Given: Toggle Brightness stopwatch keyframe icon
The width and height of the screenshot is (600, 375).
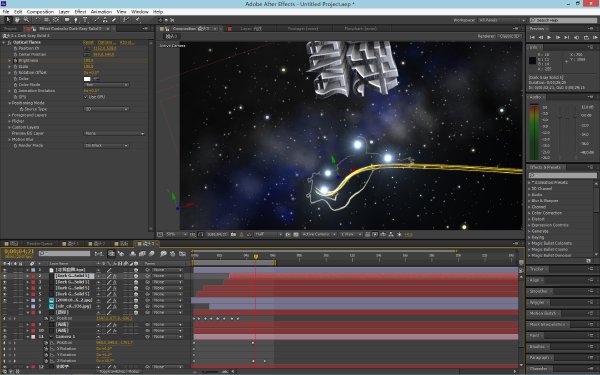Looking at the screenshot, I should (x=15, y=60).
